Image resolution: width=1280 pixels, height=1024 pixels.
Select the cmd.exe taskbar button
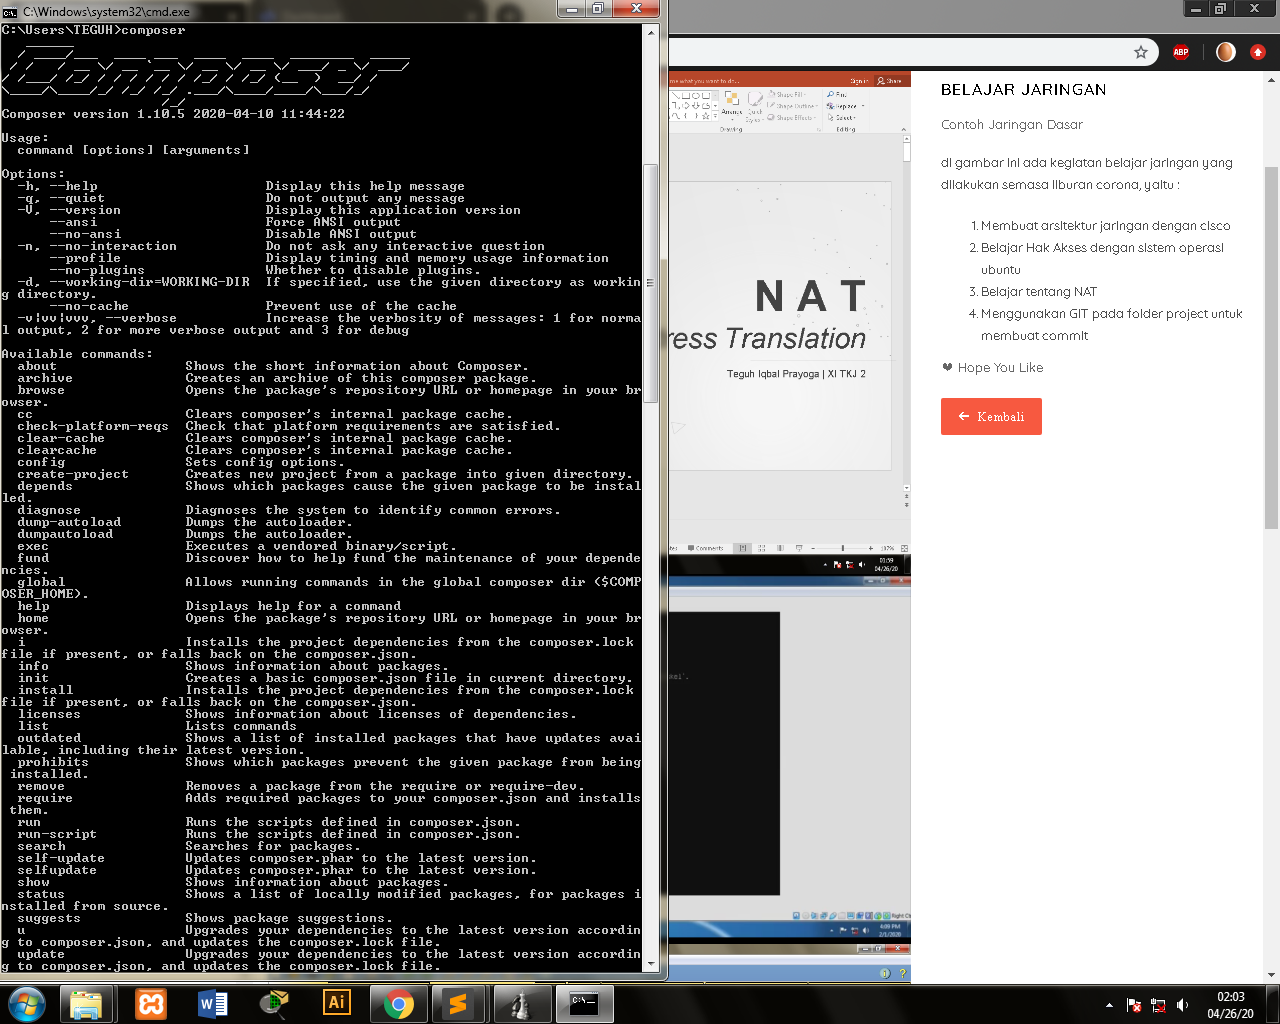click(584, 1004)
